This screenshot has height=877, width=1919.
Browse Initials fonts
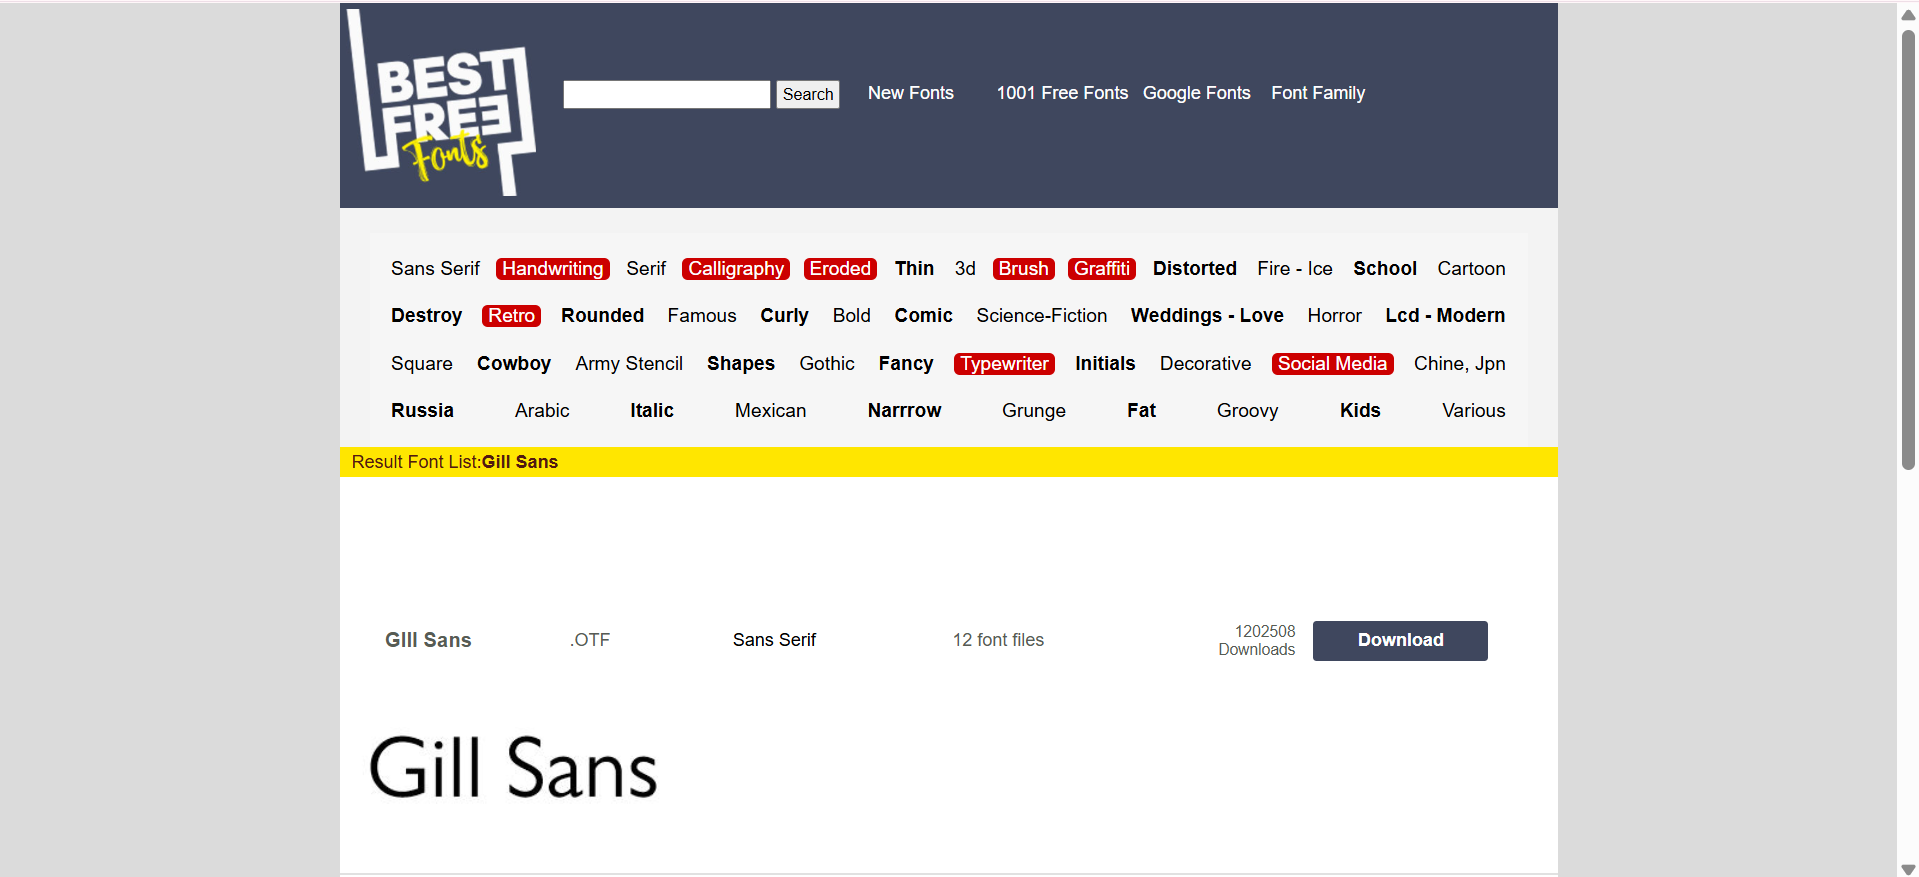pos(1105,364)
